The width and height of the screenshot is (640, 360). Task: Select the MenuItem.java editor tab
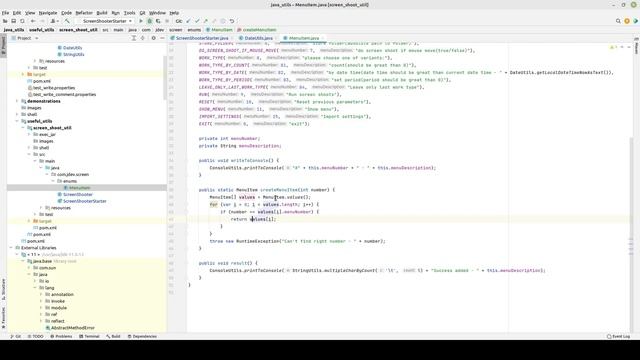click(304, 38)
